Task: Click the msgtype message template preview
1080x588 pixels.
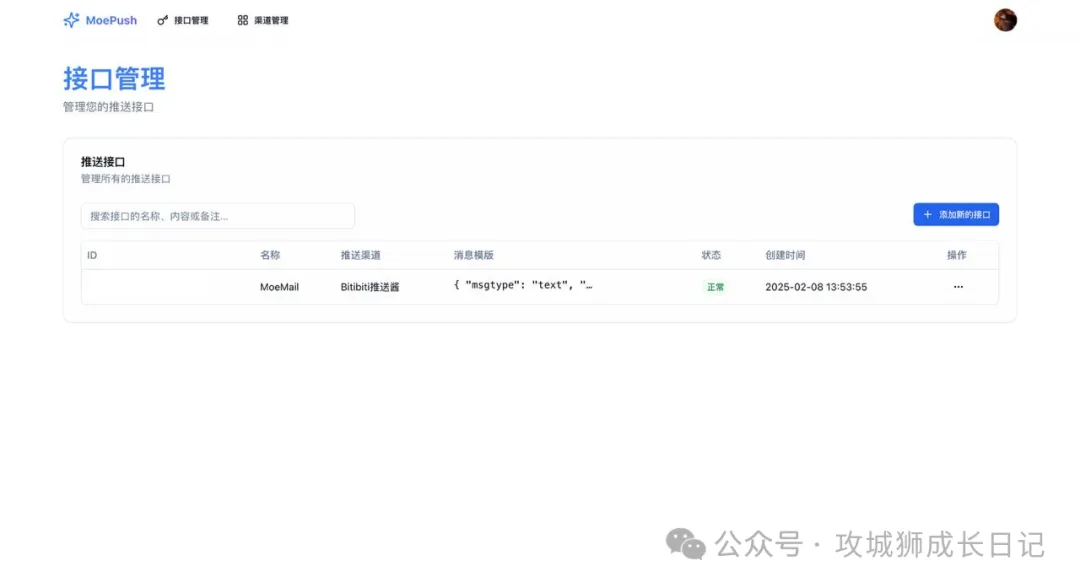Action: click(523, 286)
